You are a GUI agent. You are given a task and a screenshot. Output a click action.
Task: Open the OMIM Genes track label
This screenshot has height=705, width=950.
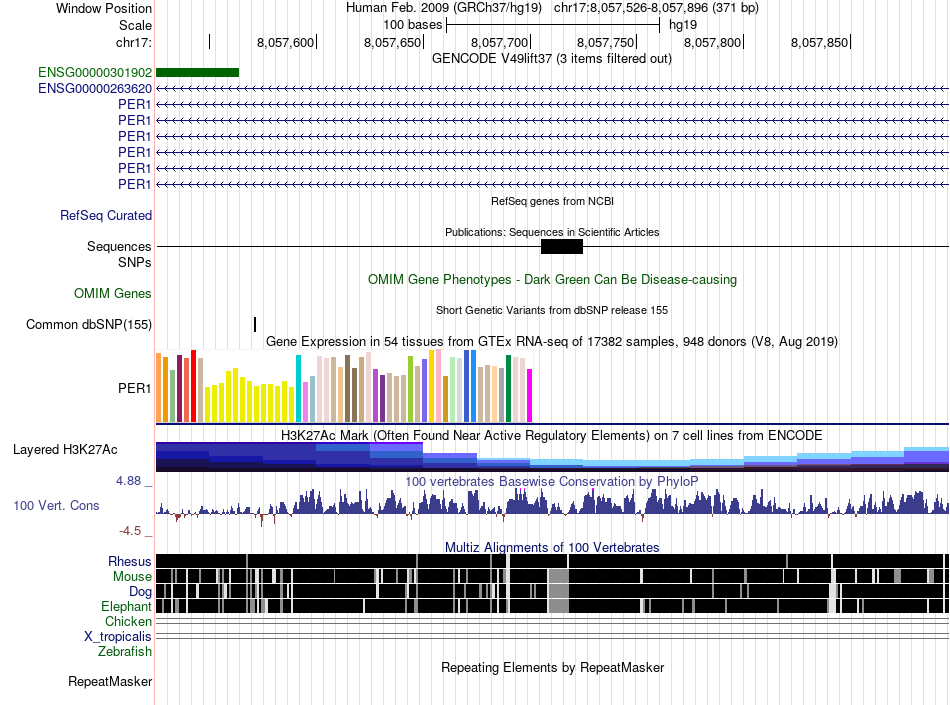(113, 294)
